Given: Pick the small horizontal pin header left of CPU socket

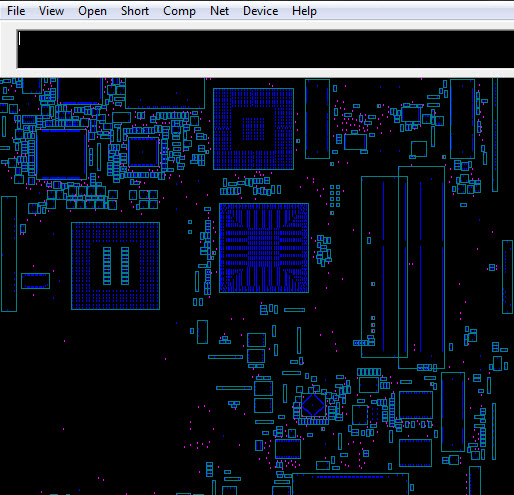Looking at the screenshot, I should point(35,281).
